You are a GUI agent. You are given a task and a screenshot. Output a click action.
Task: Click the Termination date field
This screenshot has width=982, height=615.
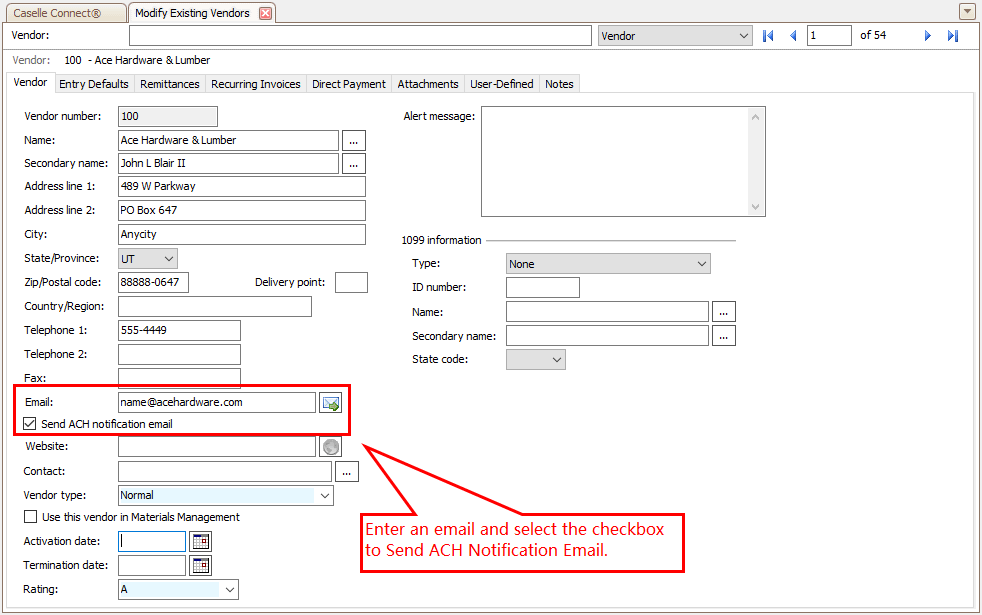[152, 566]
